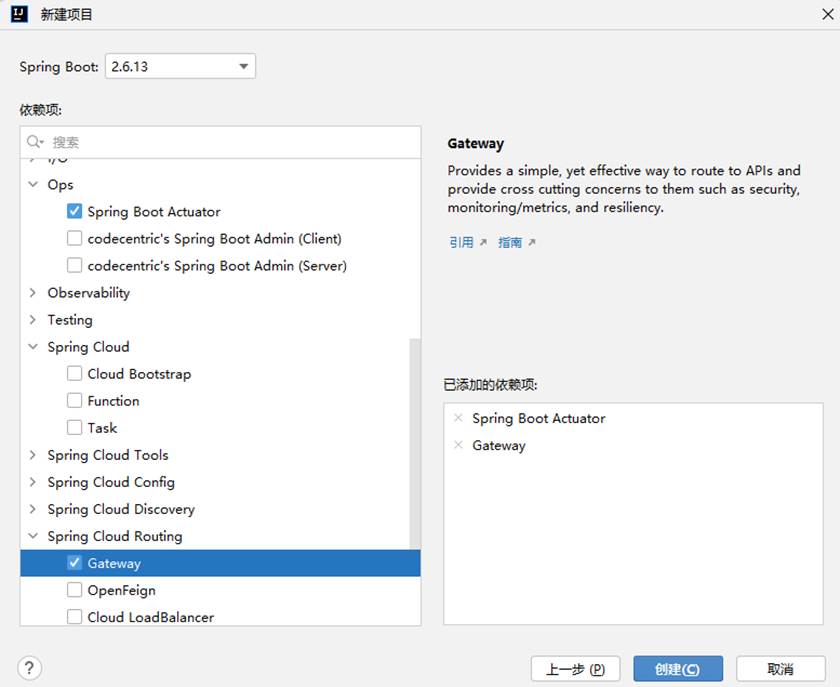Click the OpenFeign label text

tap(122, 590)
